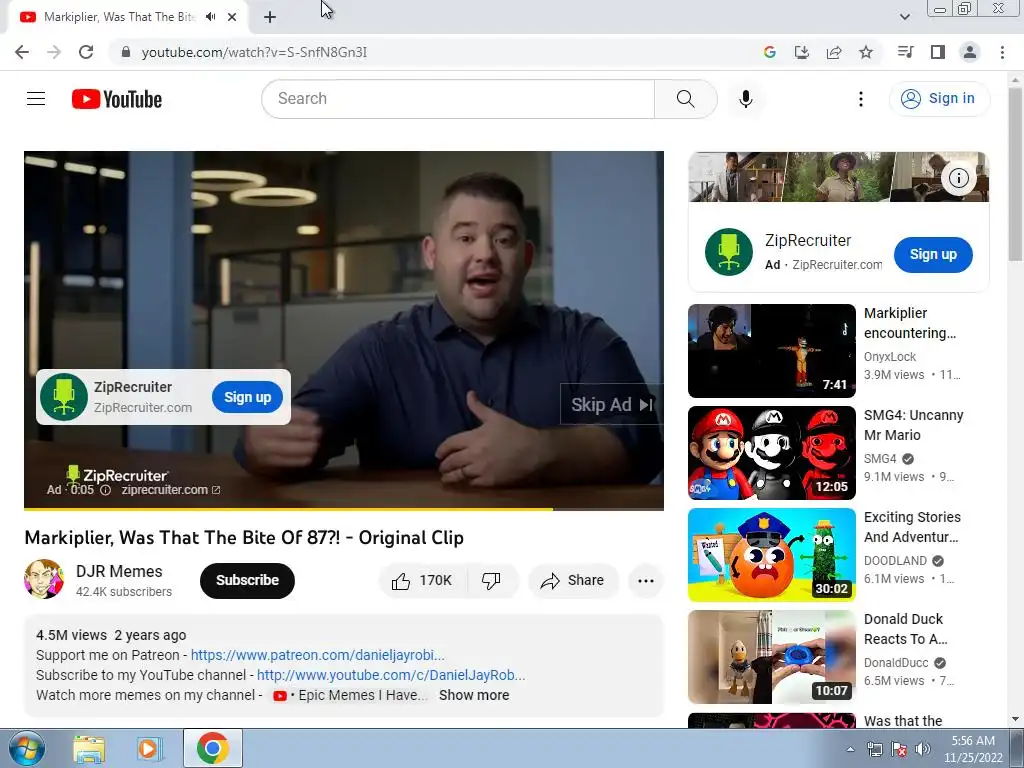Image resolution: width=1024 pixels, height=768 pixels.
Task: Open the Chrome profile avatar
Action: (970, 52)
